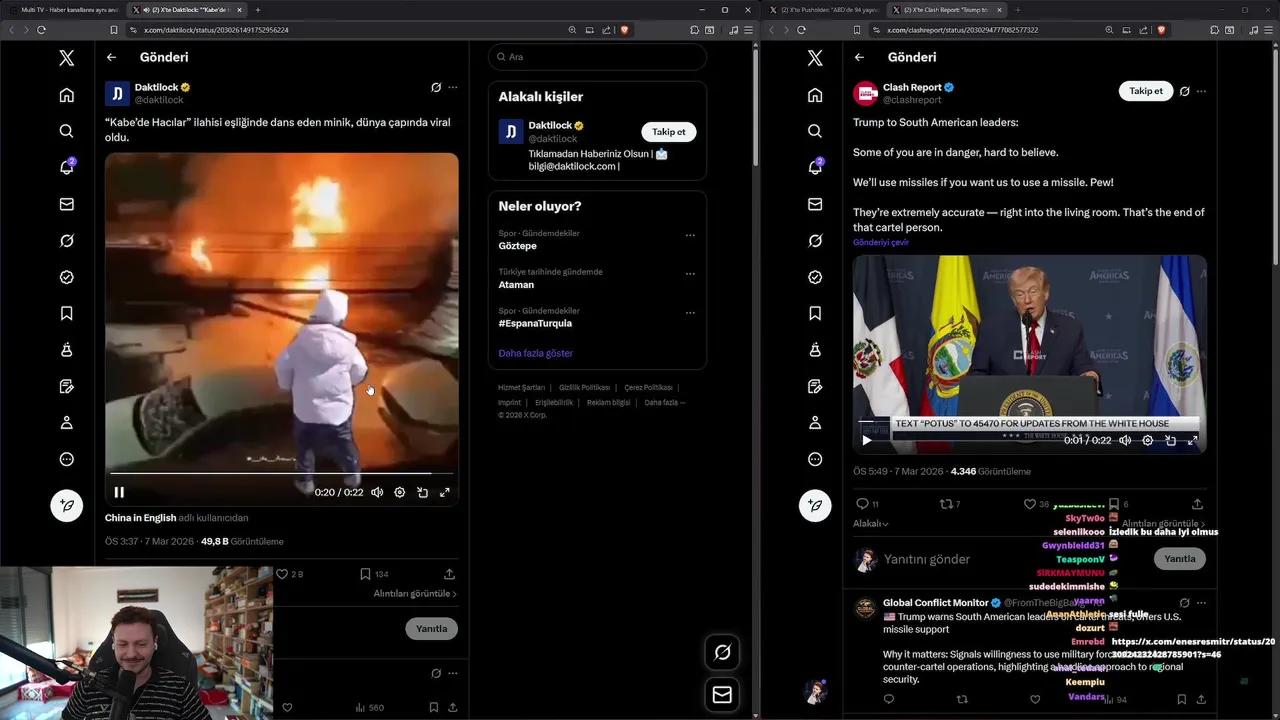
Task: Mute the Trump video volume
Action: coord(1125,440)
